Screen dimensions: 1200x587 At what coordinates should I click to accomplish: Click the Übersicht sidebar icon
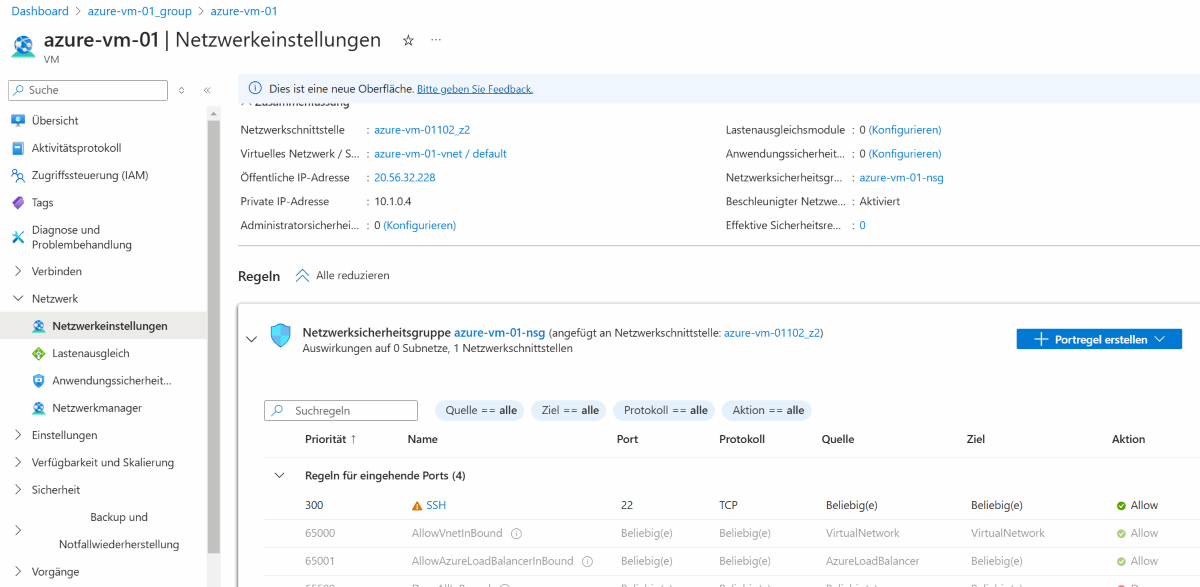point(18,121)
